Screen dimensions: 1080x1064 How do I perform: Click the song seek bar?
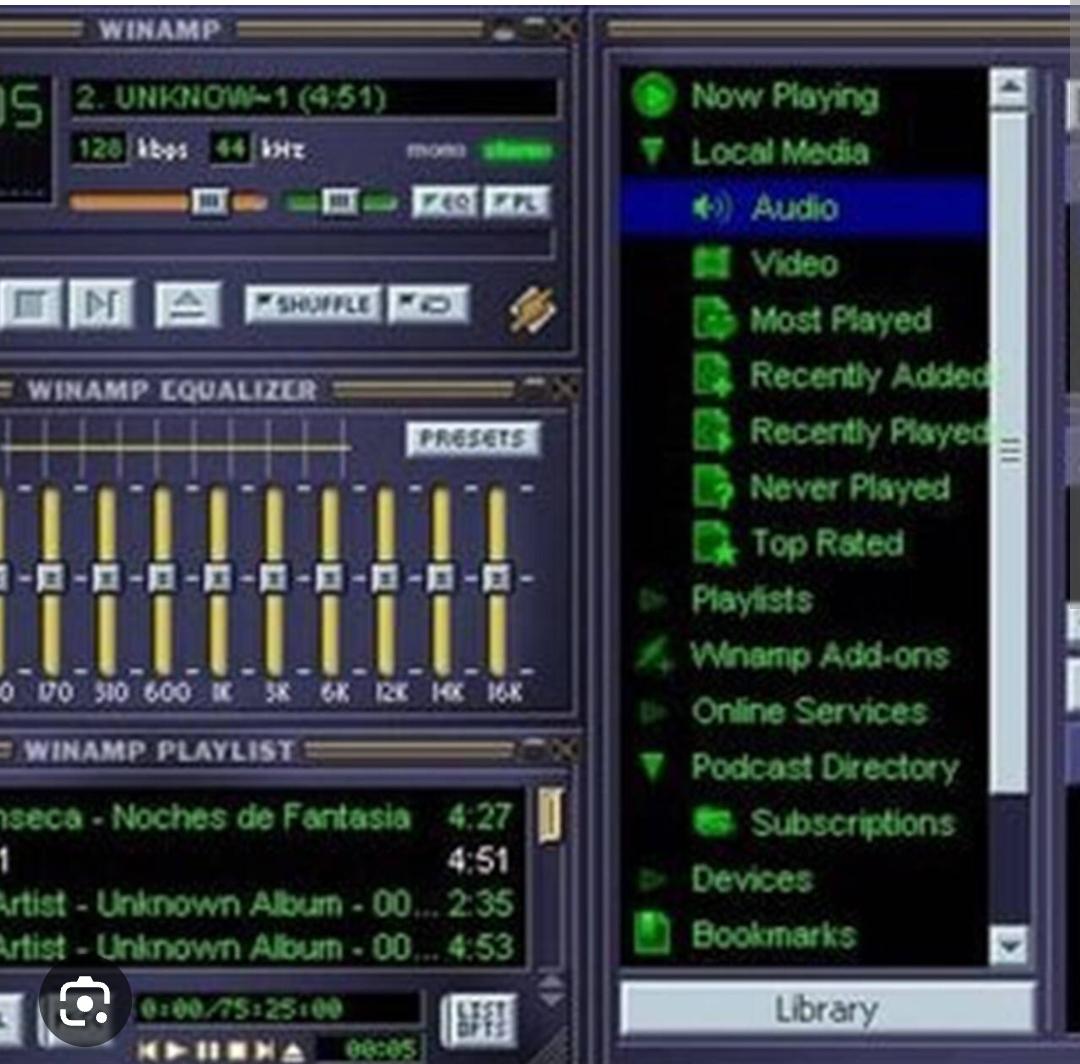coord(276,244)
